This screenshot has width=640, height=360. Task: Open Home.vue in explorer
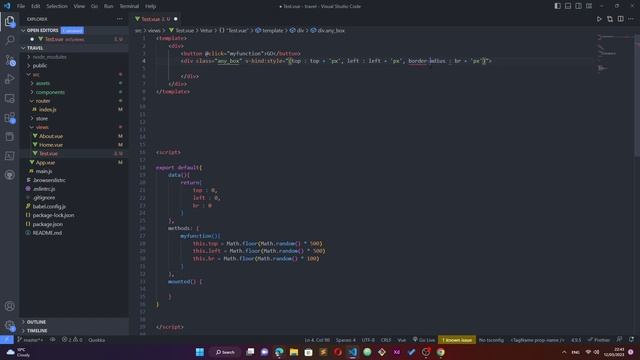tap(51, 145)
